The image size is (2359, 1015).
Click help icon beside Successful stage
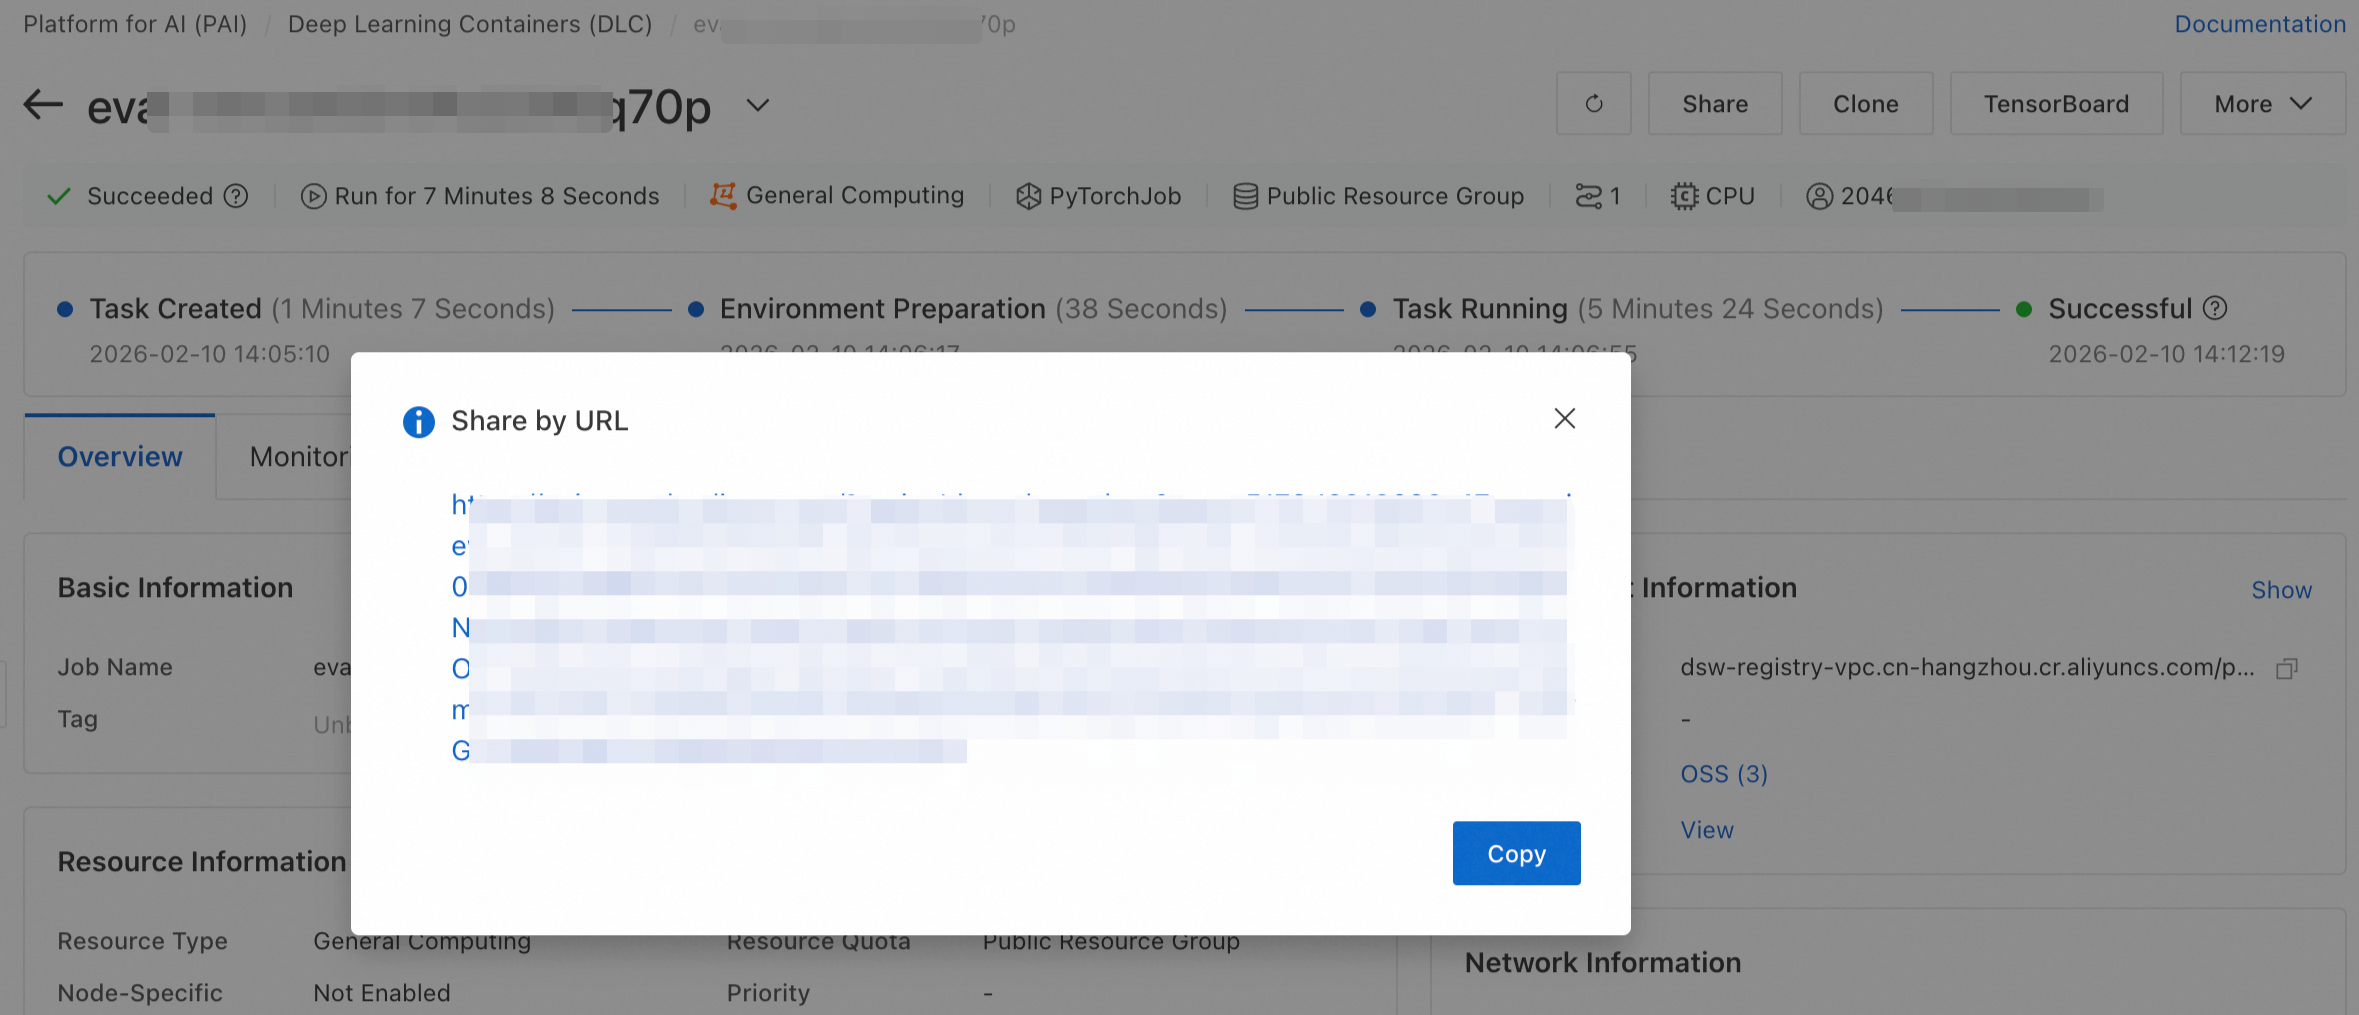point(2215,308)
